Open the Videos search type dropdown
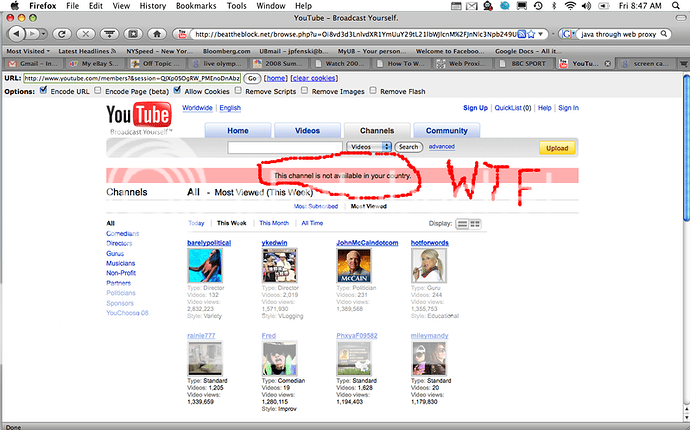Viewport: 690px width, 430px height. 369,147
